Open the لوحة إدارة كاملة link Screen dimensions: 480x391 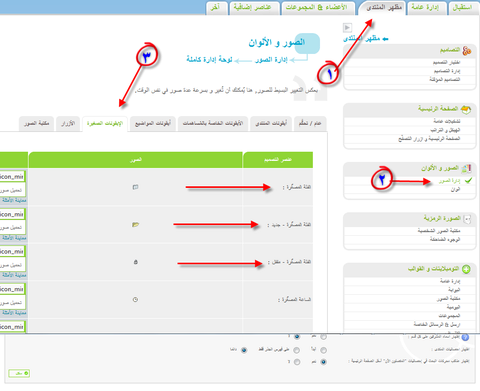[x=209, y=60]
